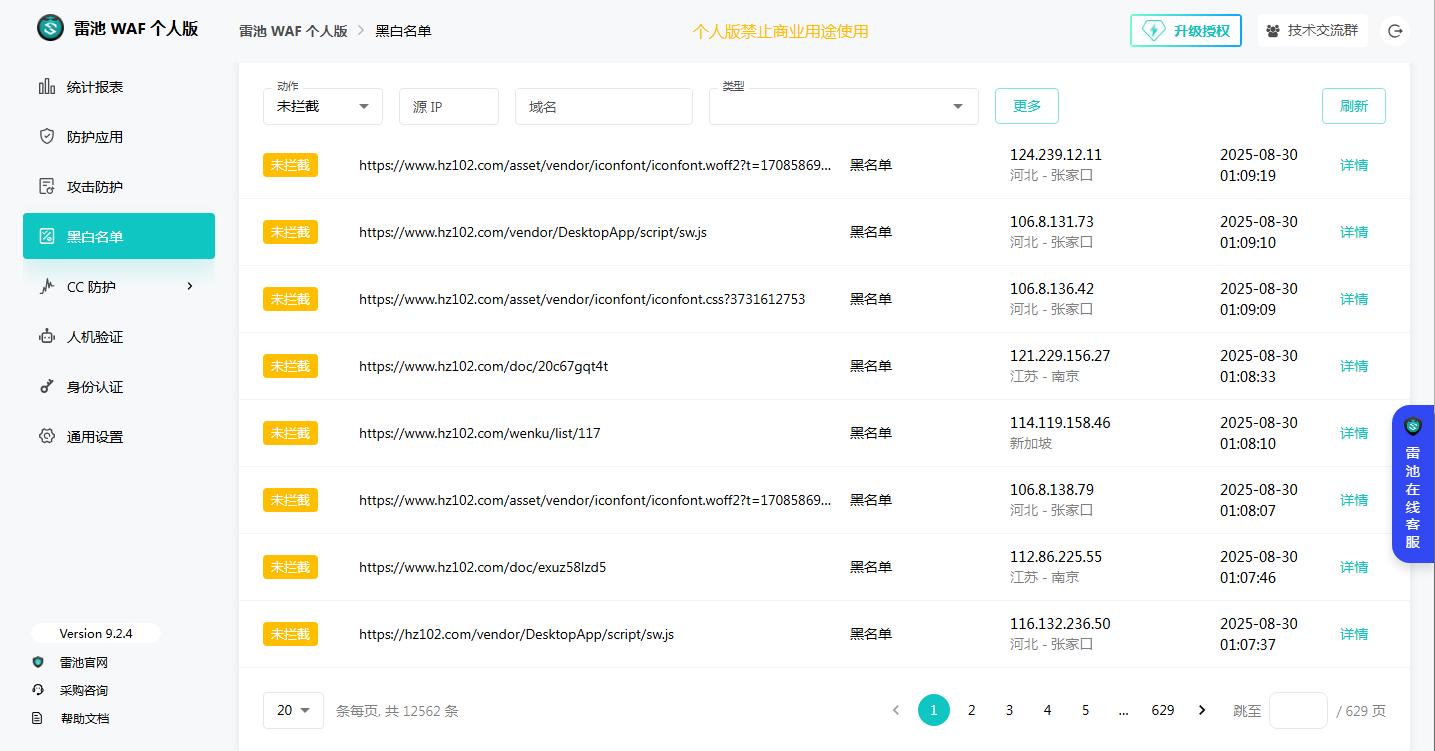Screen dimensions: 1435x751
Task: Open the 帮助文档 link
Action: click(x=84, y=718)
